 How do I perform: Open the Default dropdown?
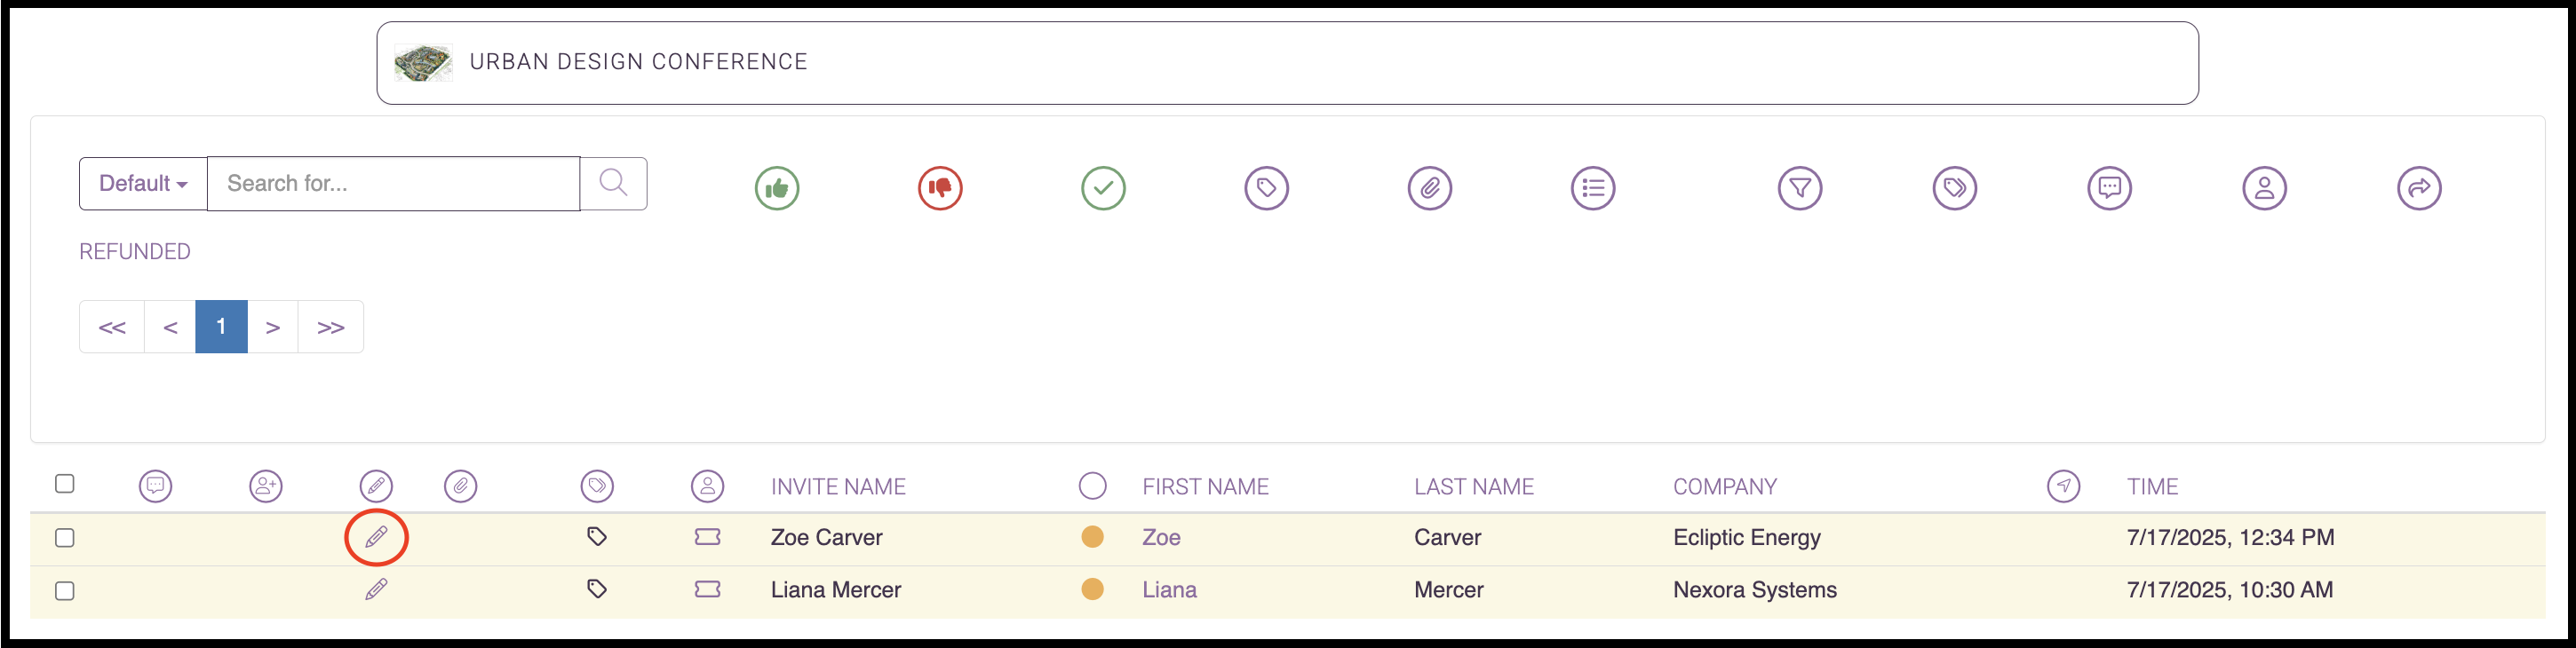[143, 183]
